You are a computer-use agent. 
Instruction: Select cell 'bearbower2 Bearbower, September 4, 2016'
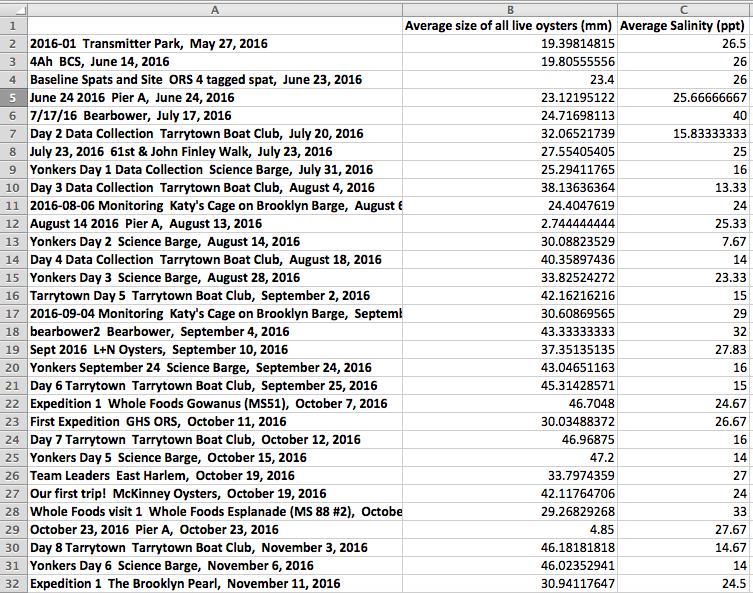[215, 332]
